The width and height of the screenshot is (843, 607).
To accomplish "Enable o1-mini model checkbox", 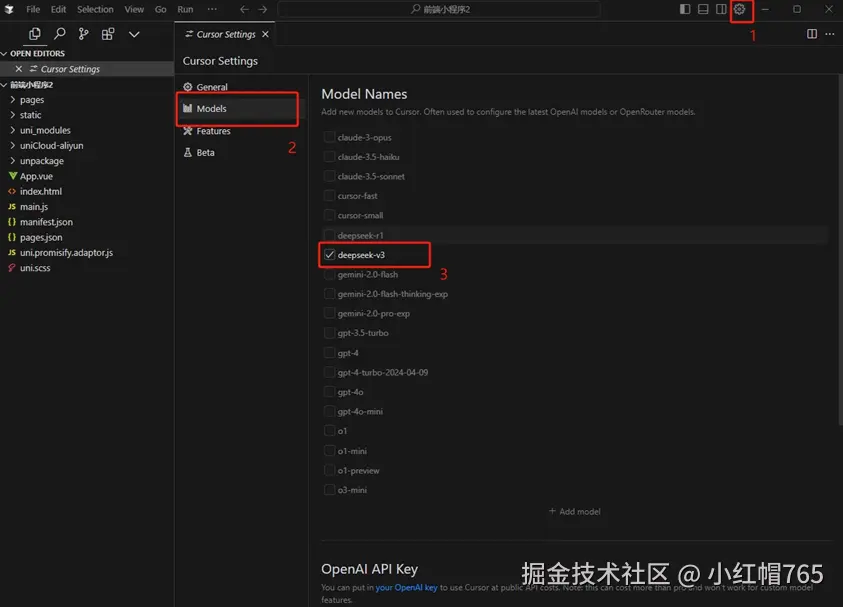I will (329, 451).
